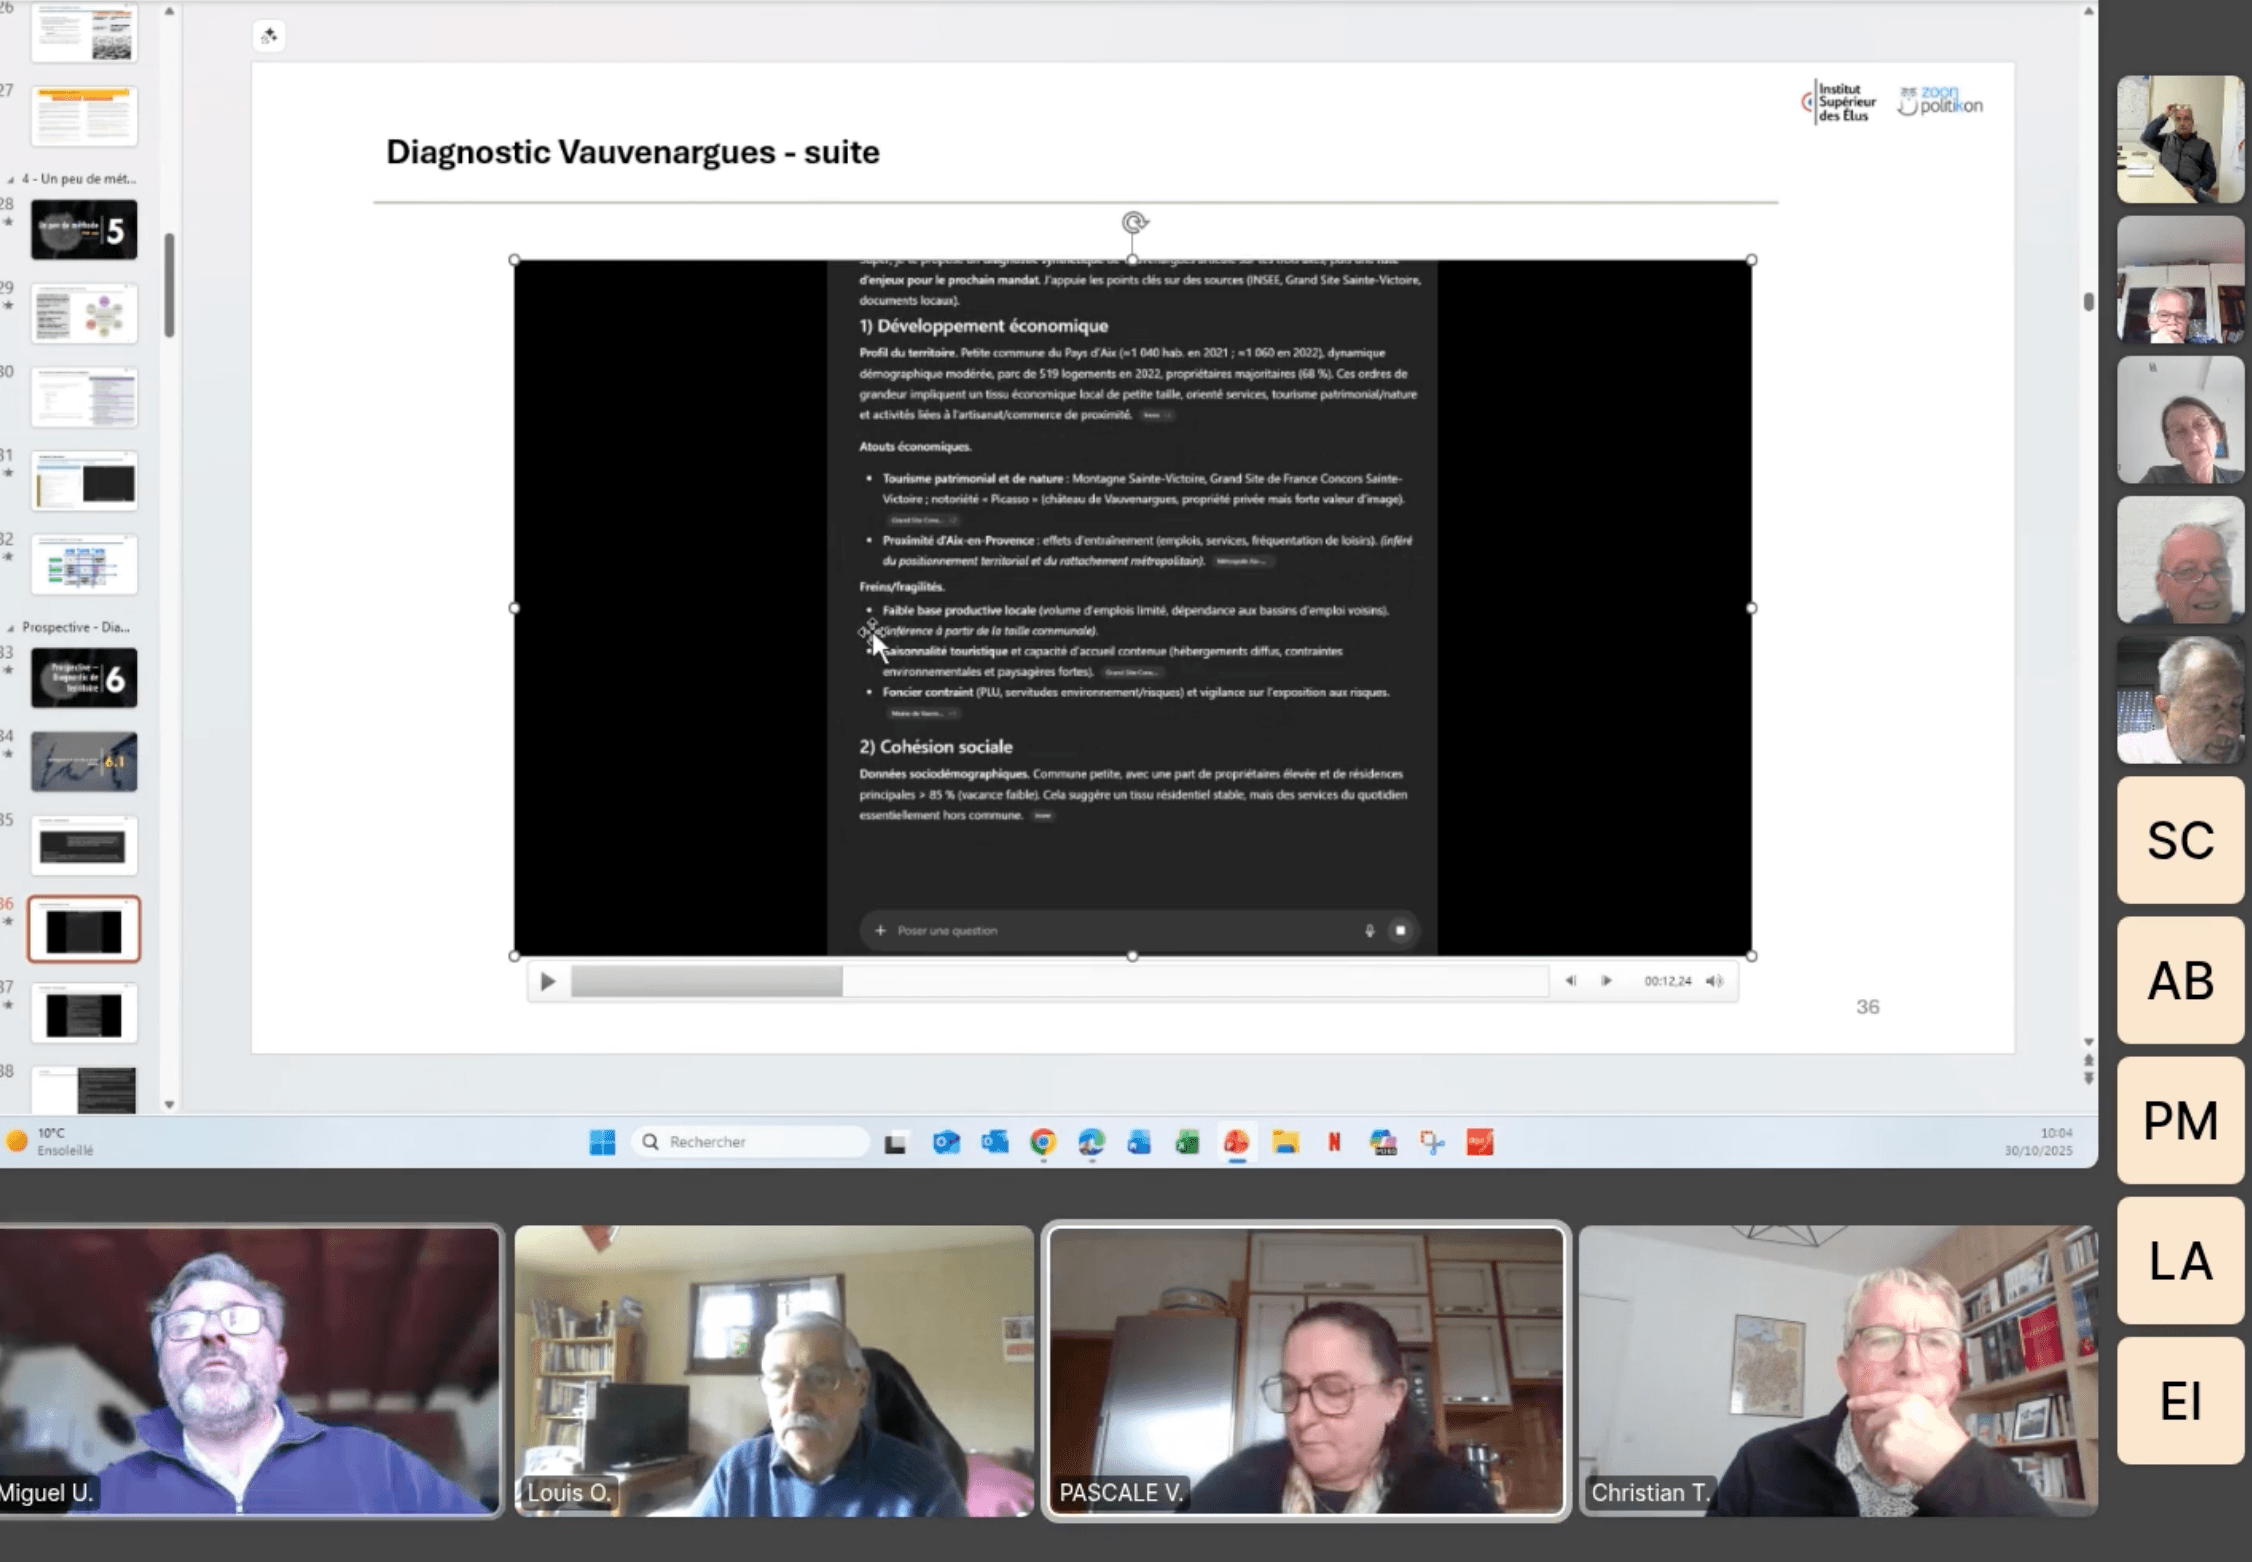Select slide 31 thumbnail
Image resolution: width=2252 pixels, height=1562 pixels.
84,481
